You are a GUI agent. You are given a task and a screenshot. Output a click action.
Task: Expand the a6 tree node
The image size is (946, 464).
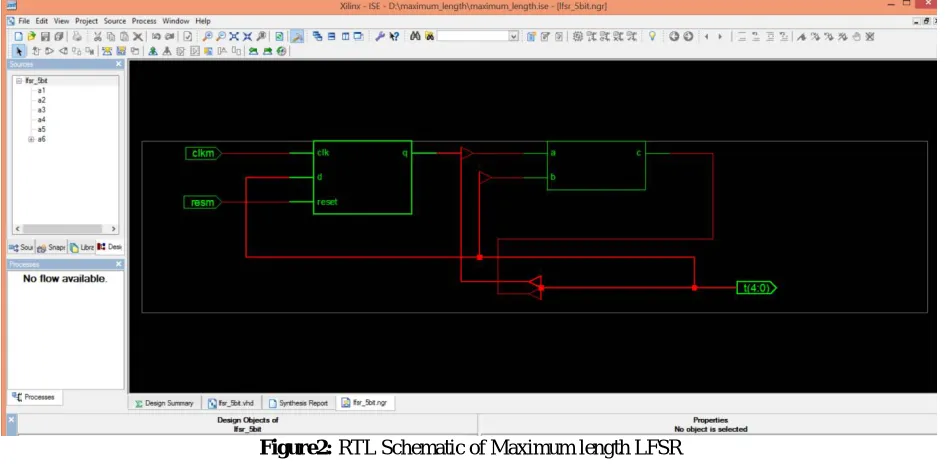tap(31, 139)
